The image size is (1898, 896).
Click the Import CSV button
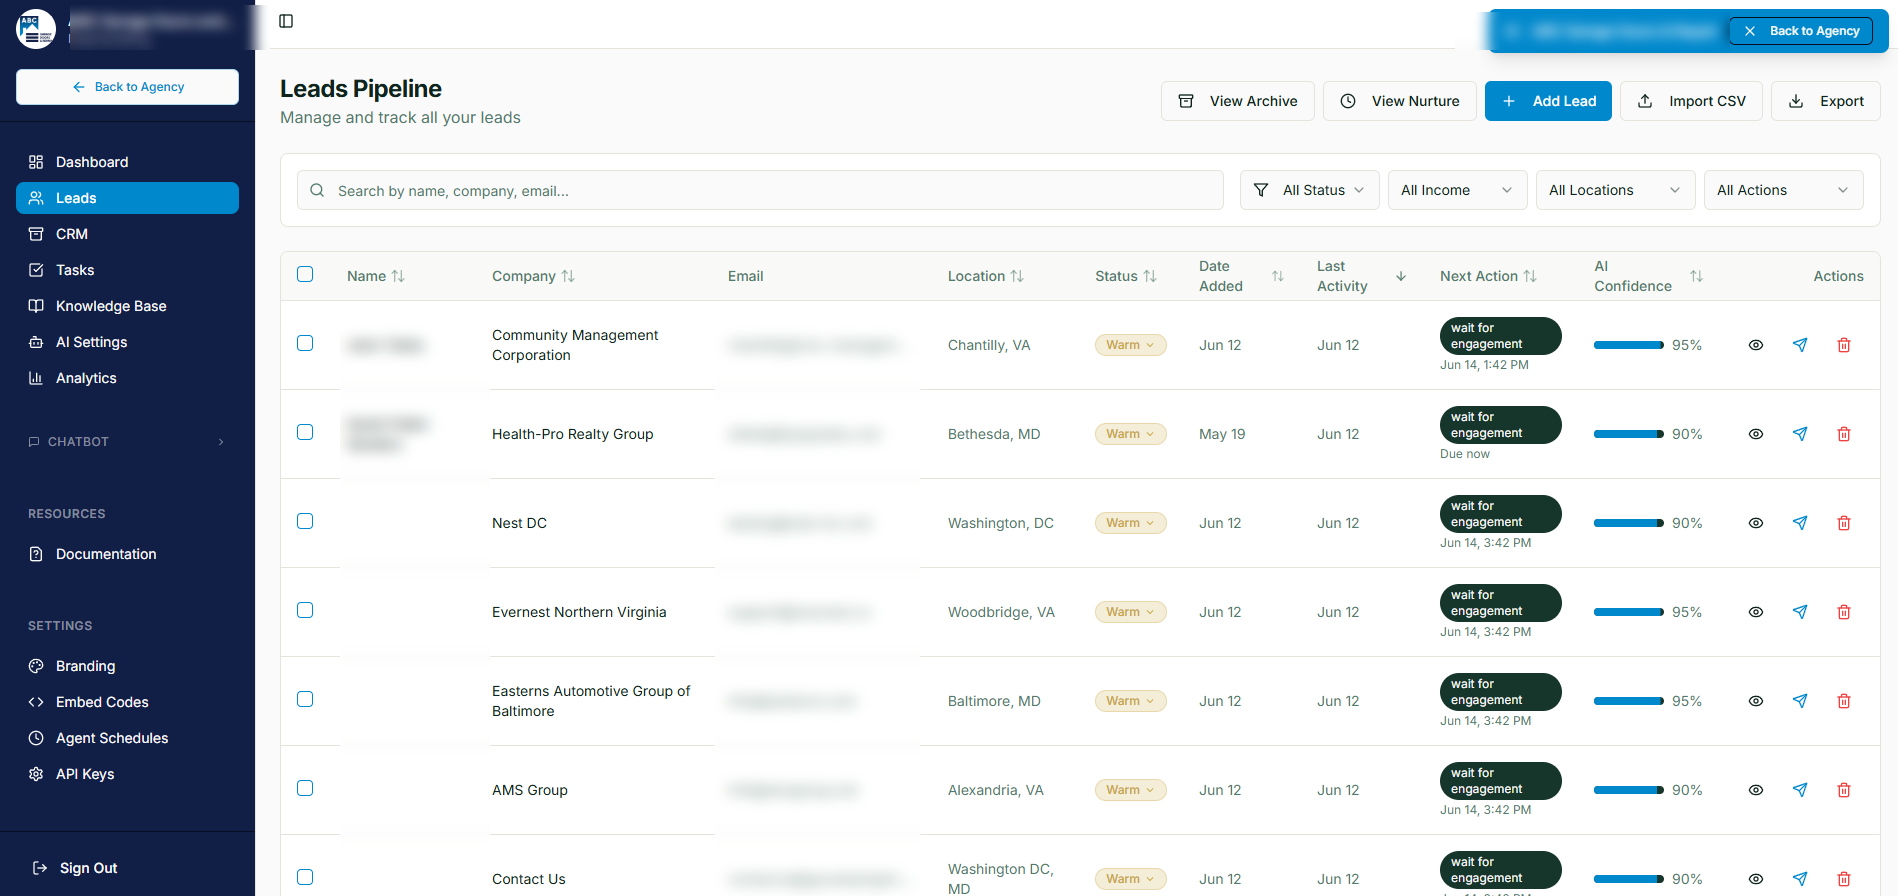point(1691,101)
